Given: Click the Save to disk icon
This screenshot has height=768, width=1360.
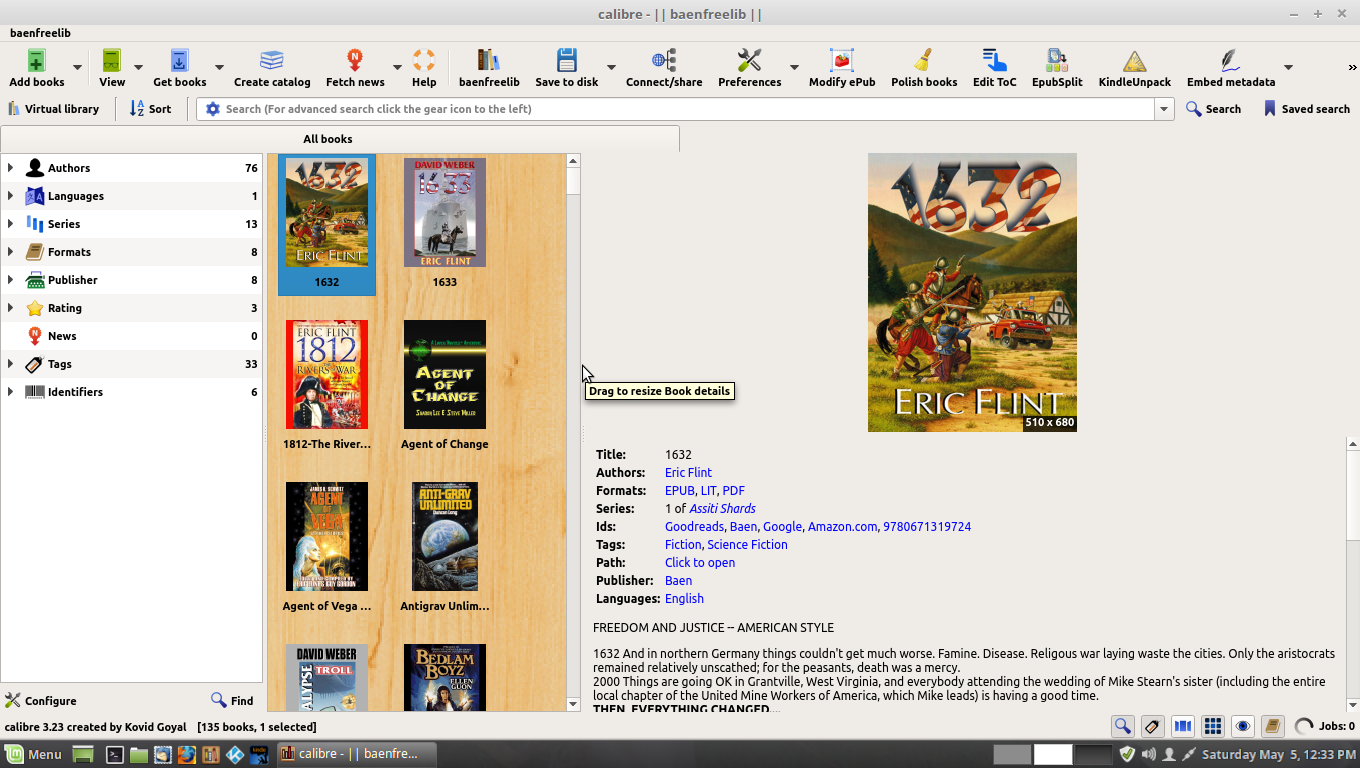Looking at the screenshot, I should pyautogui.click(x=567, y=61).
